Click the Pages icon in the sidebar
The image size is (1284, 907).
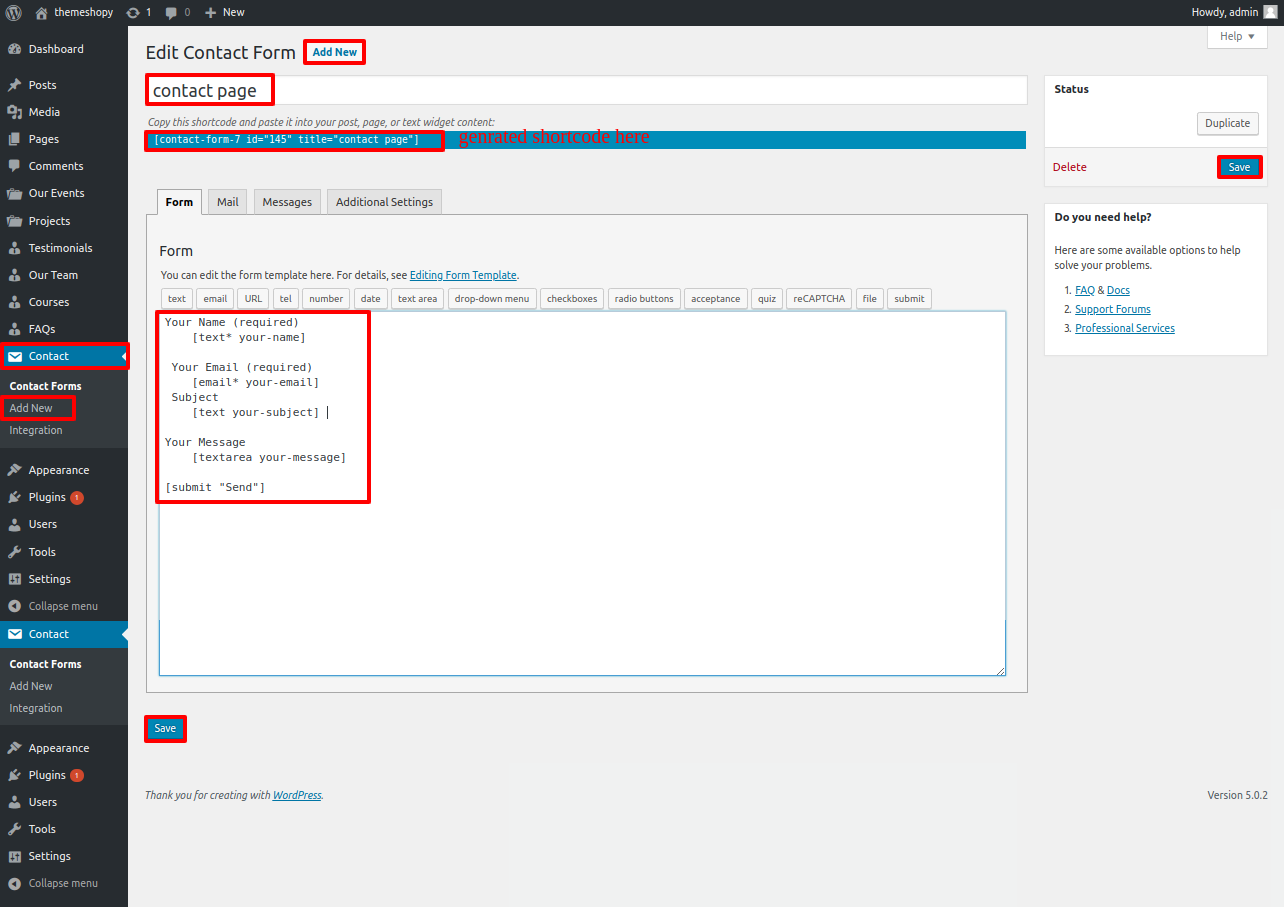pos(14,139)
